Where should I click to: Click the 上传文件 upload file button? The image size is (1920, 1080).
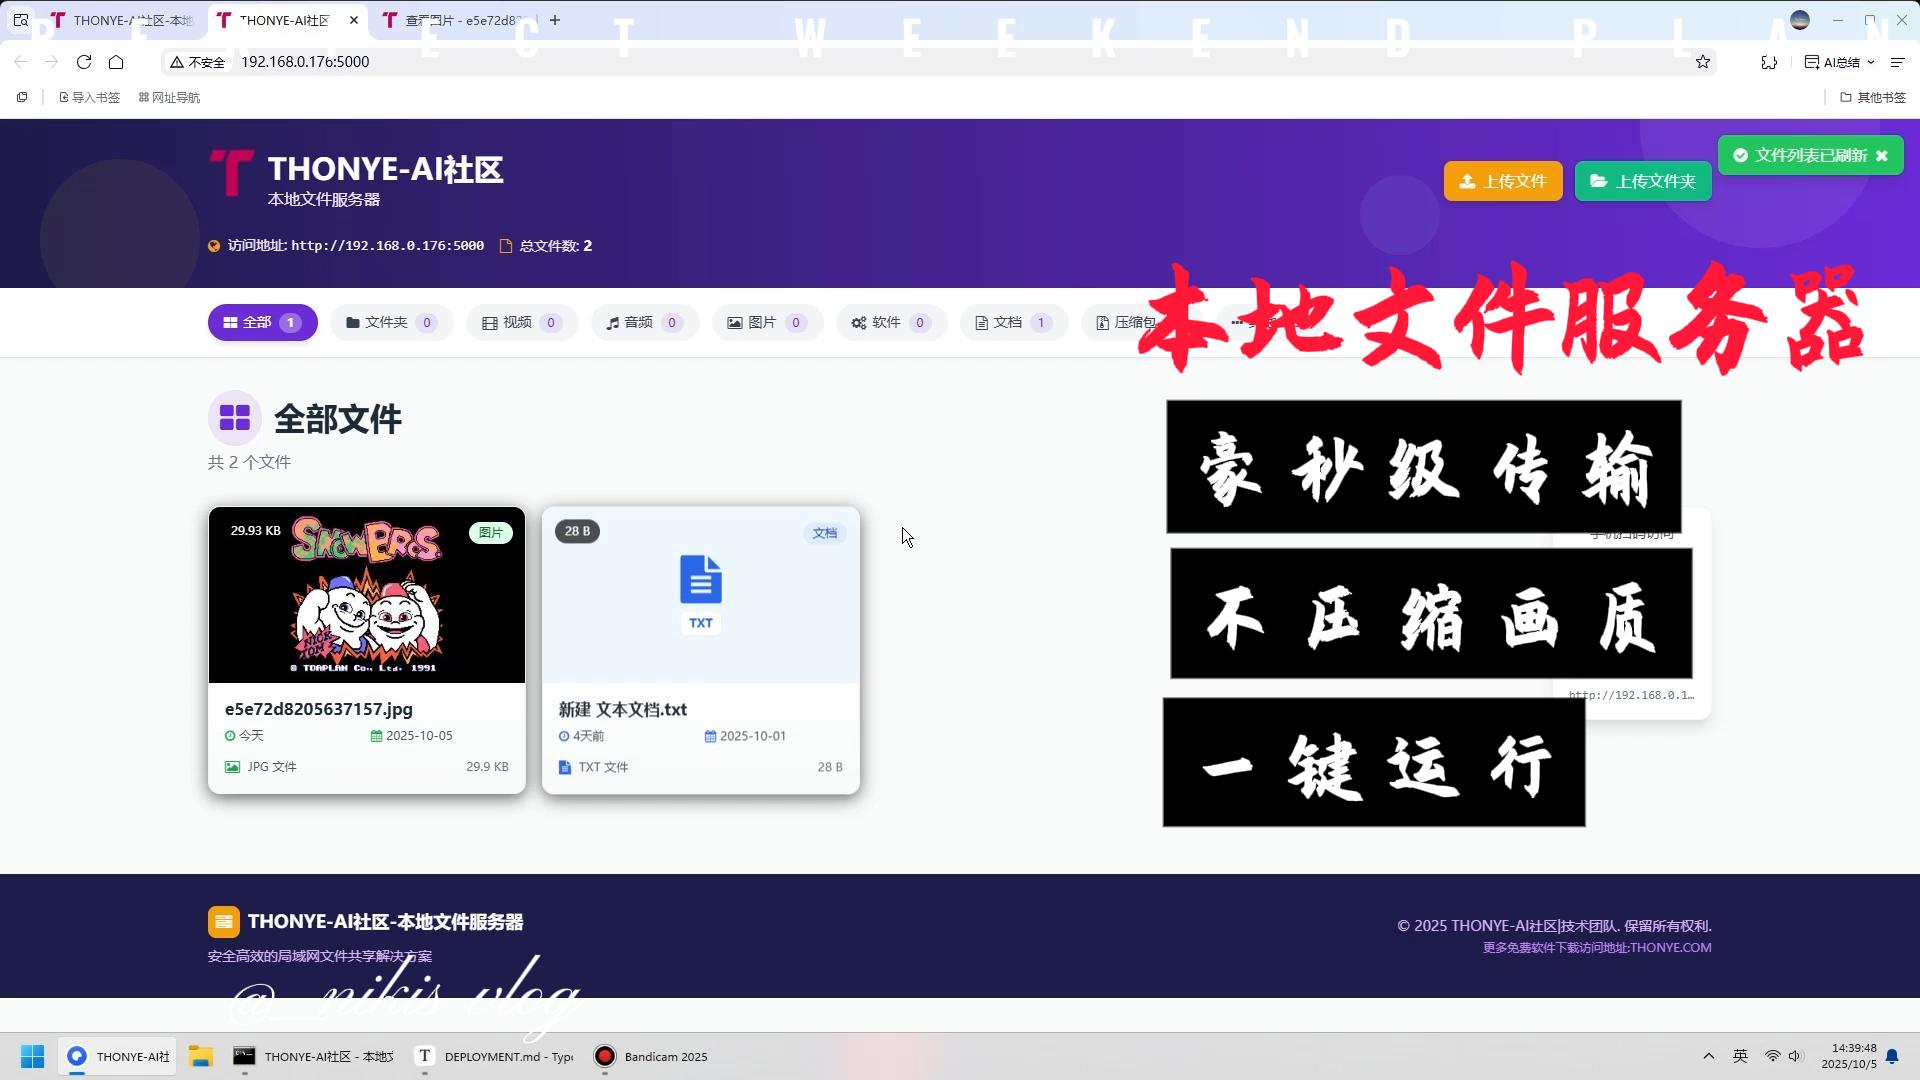(1502, 181)
